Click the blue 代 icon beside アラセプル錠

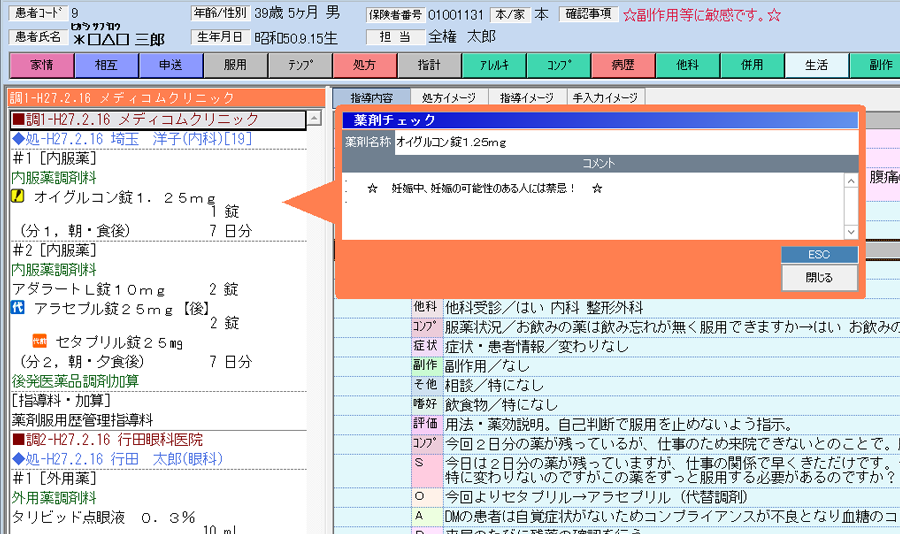18,308
